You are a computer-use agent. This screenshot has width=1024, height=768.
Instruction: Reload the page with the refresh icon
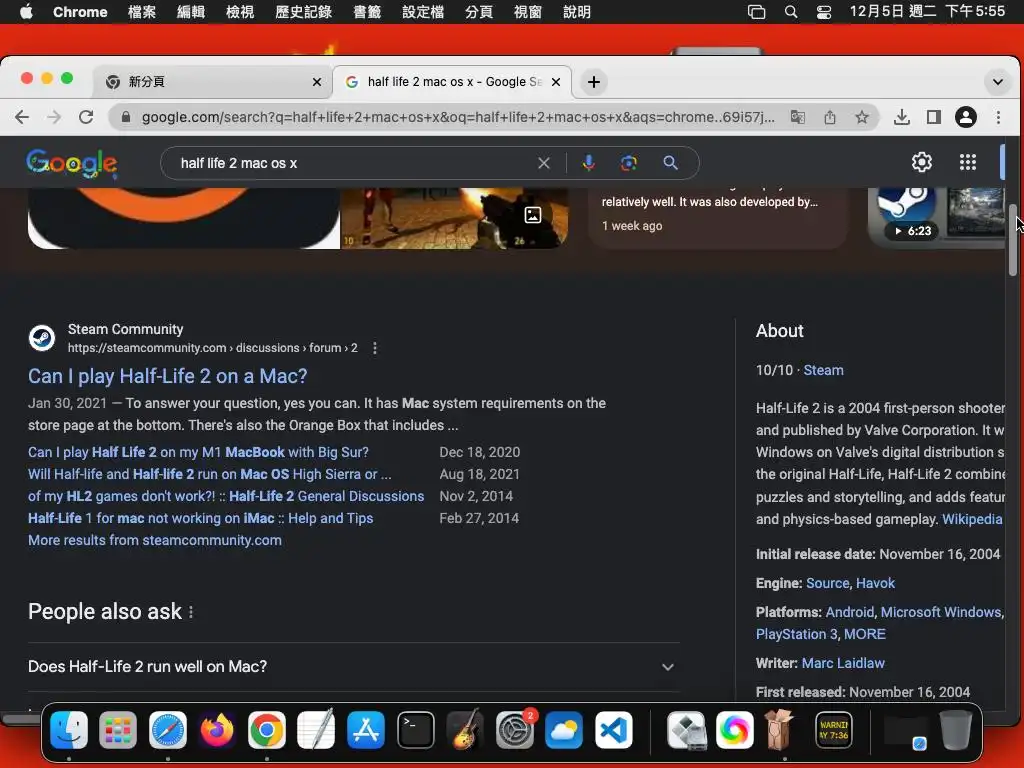pyautogui.click(x=86, y=117)
